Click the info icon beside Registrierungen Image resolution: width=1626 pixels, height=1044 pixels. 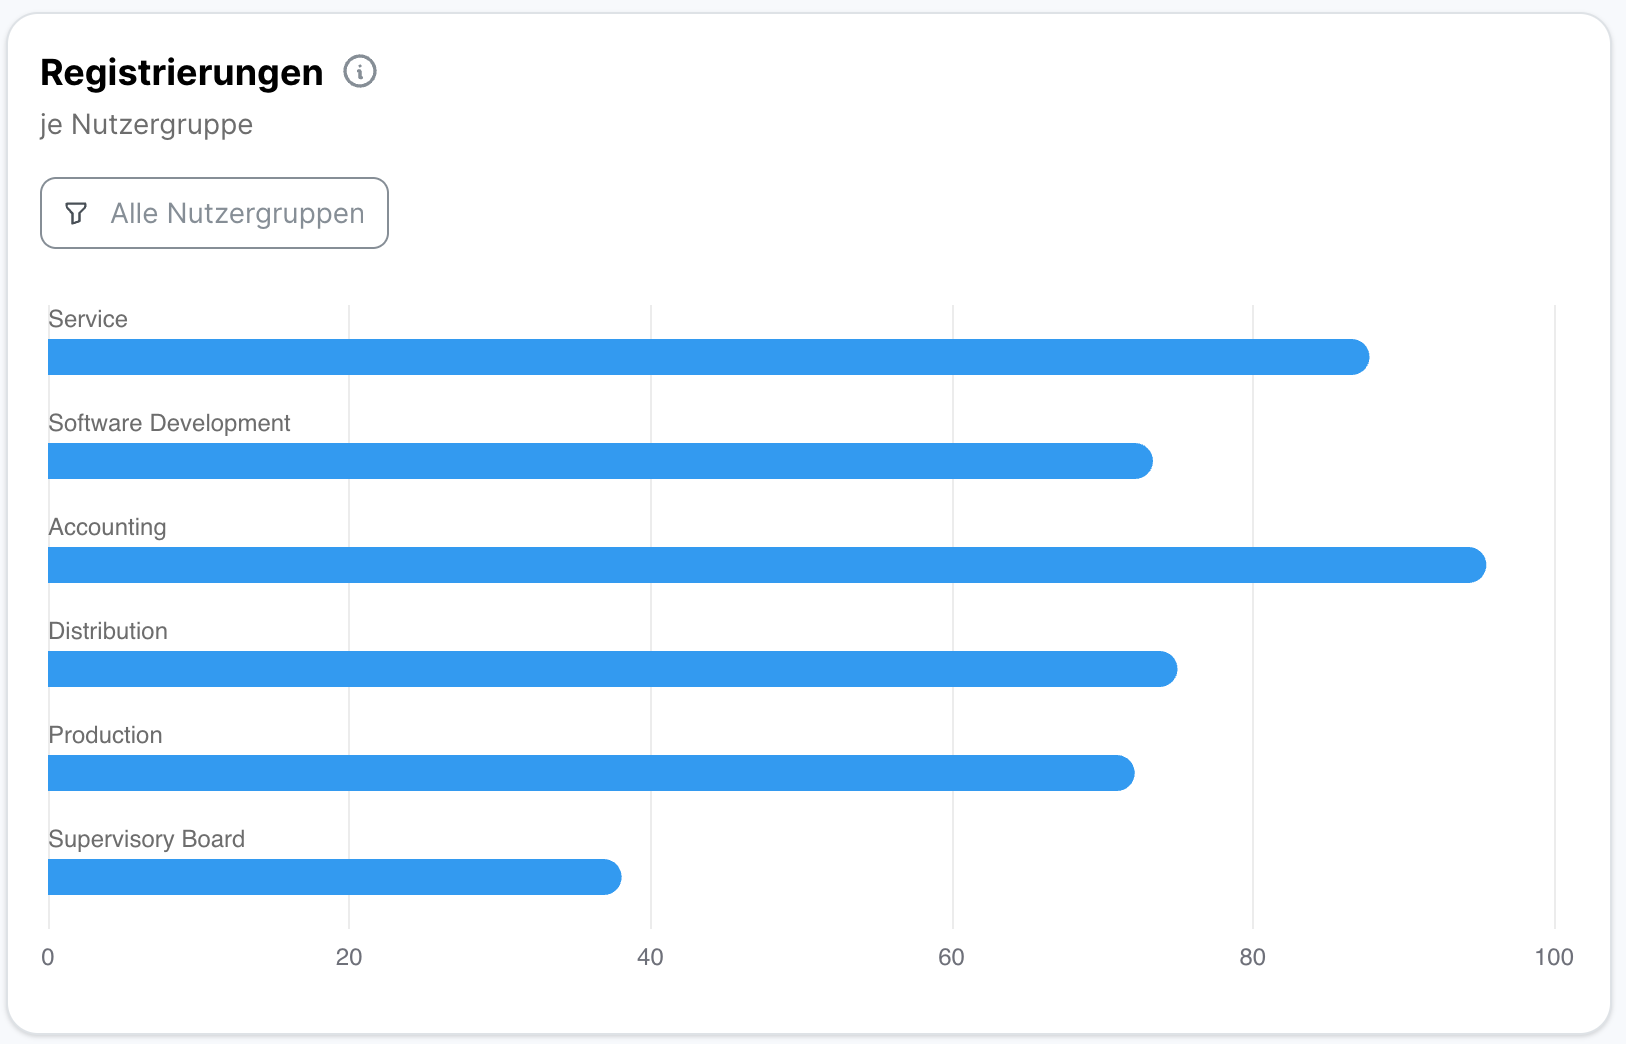[x=360, y=72]
